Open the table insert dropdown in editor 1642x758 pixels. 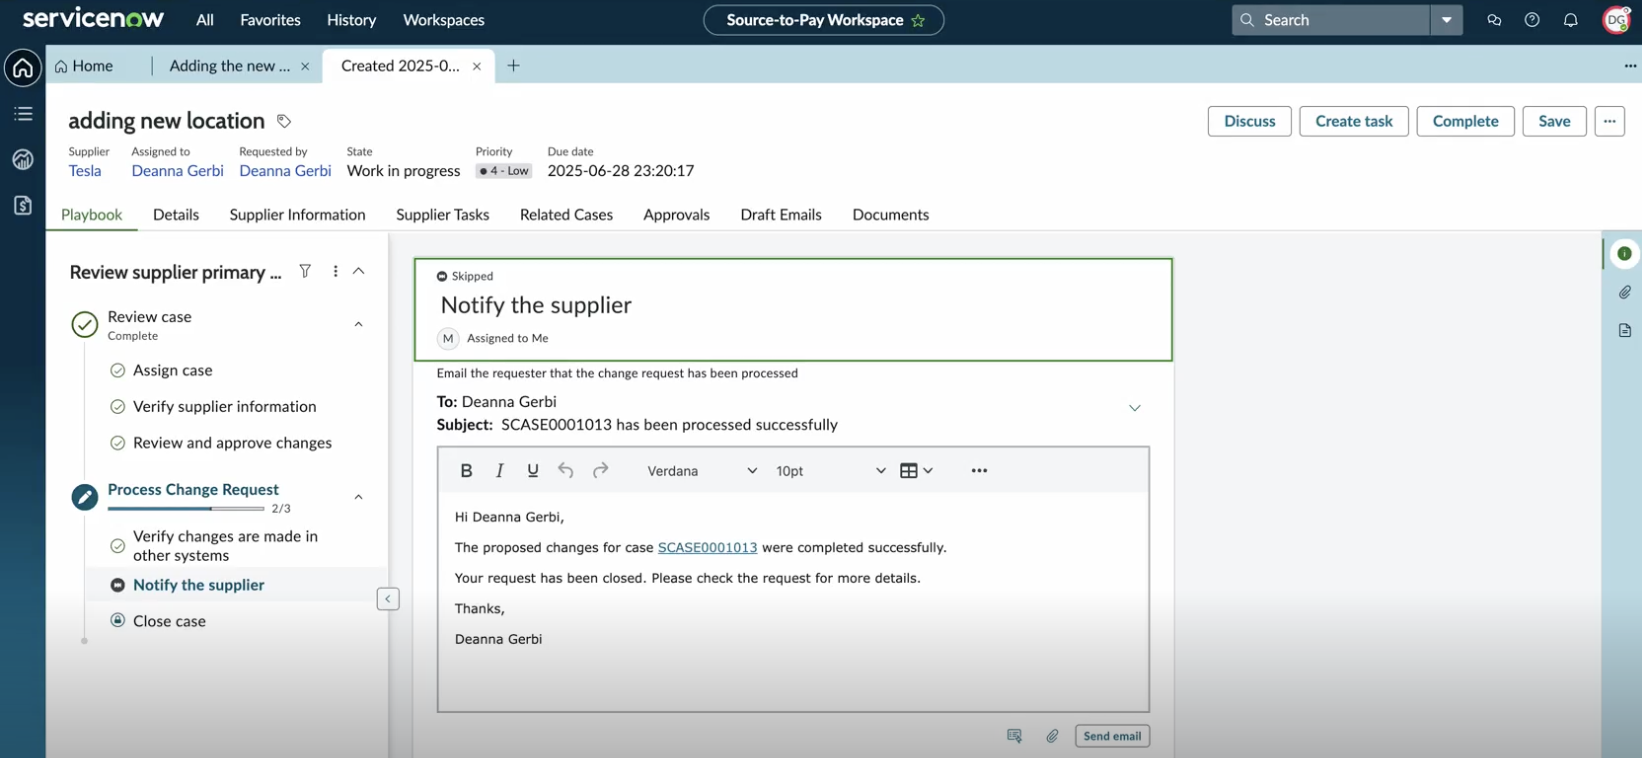point(916,471)
